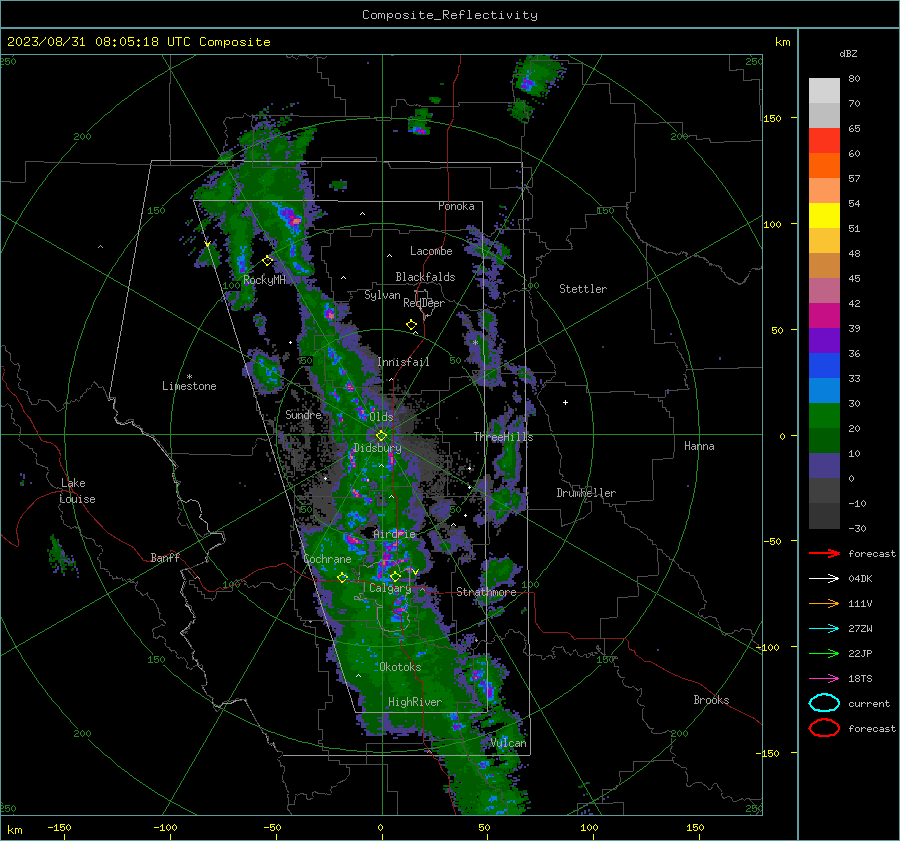This screenshot has height=841, width=900.
Task: Click the Blackfalds town label
Action: (425, 277)
